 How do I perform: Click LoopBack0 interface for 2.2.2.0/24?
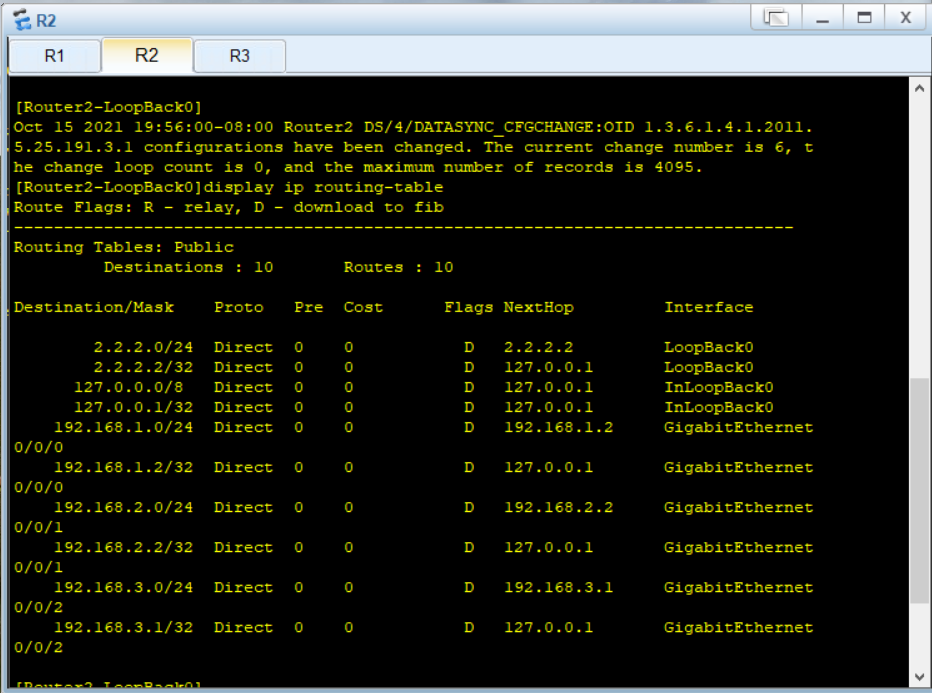pyautogui.click(x=709, y=347)
